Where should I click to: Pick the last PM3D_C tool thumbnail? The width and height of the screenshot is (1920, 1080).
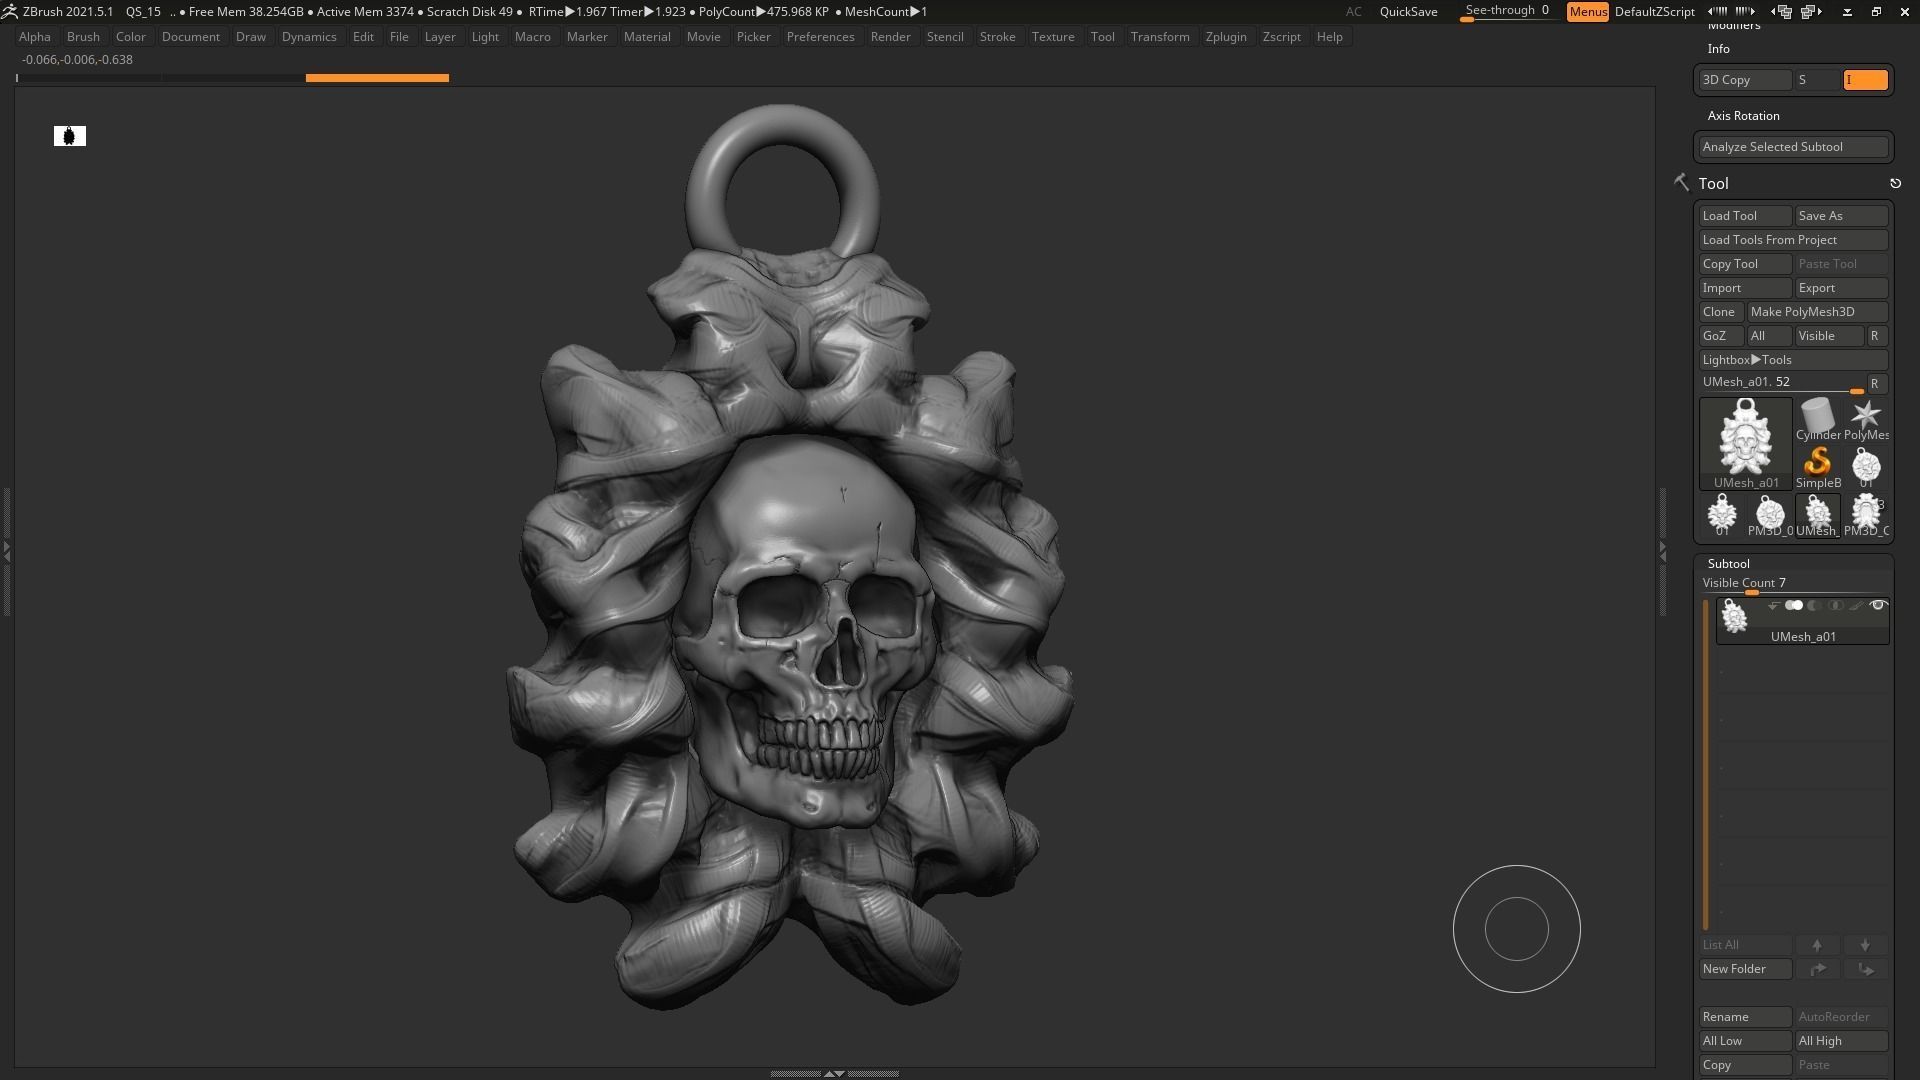[1866, 515]
